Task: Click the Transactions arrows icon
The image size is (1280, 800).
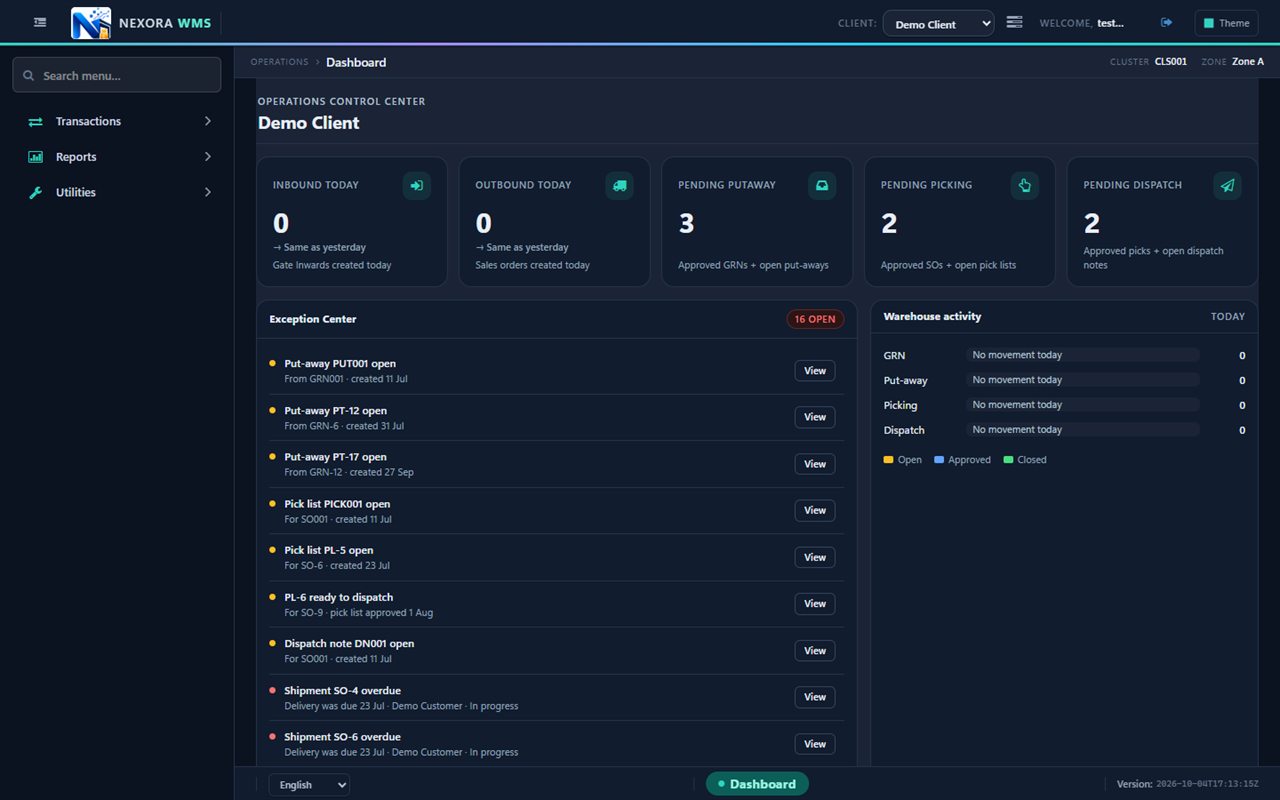Action: point(36,122)
